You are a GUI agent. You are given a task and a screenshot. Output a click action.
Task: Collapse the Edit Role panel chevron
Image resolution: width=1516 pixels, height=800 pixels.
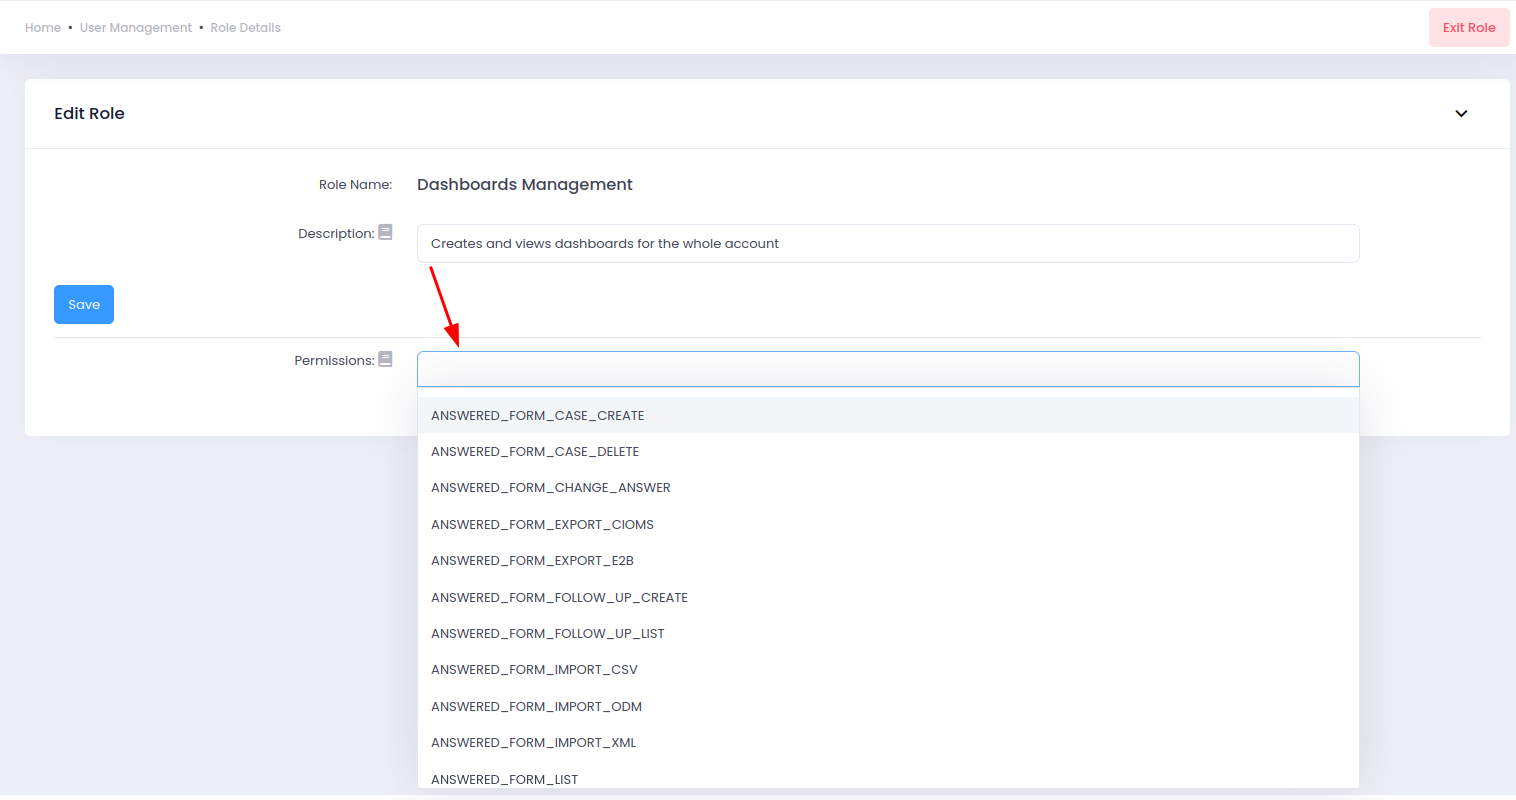[x=1461, y=113]
